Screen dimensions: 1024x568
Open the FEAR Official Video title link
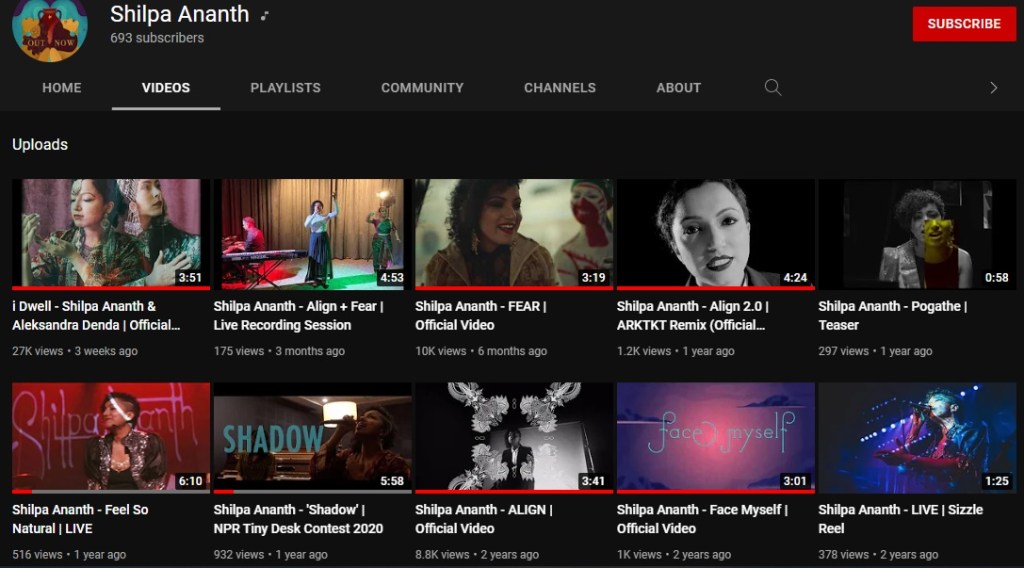coord(480,315)
